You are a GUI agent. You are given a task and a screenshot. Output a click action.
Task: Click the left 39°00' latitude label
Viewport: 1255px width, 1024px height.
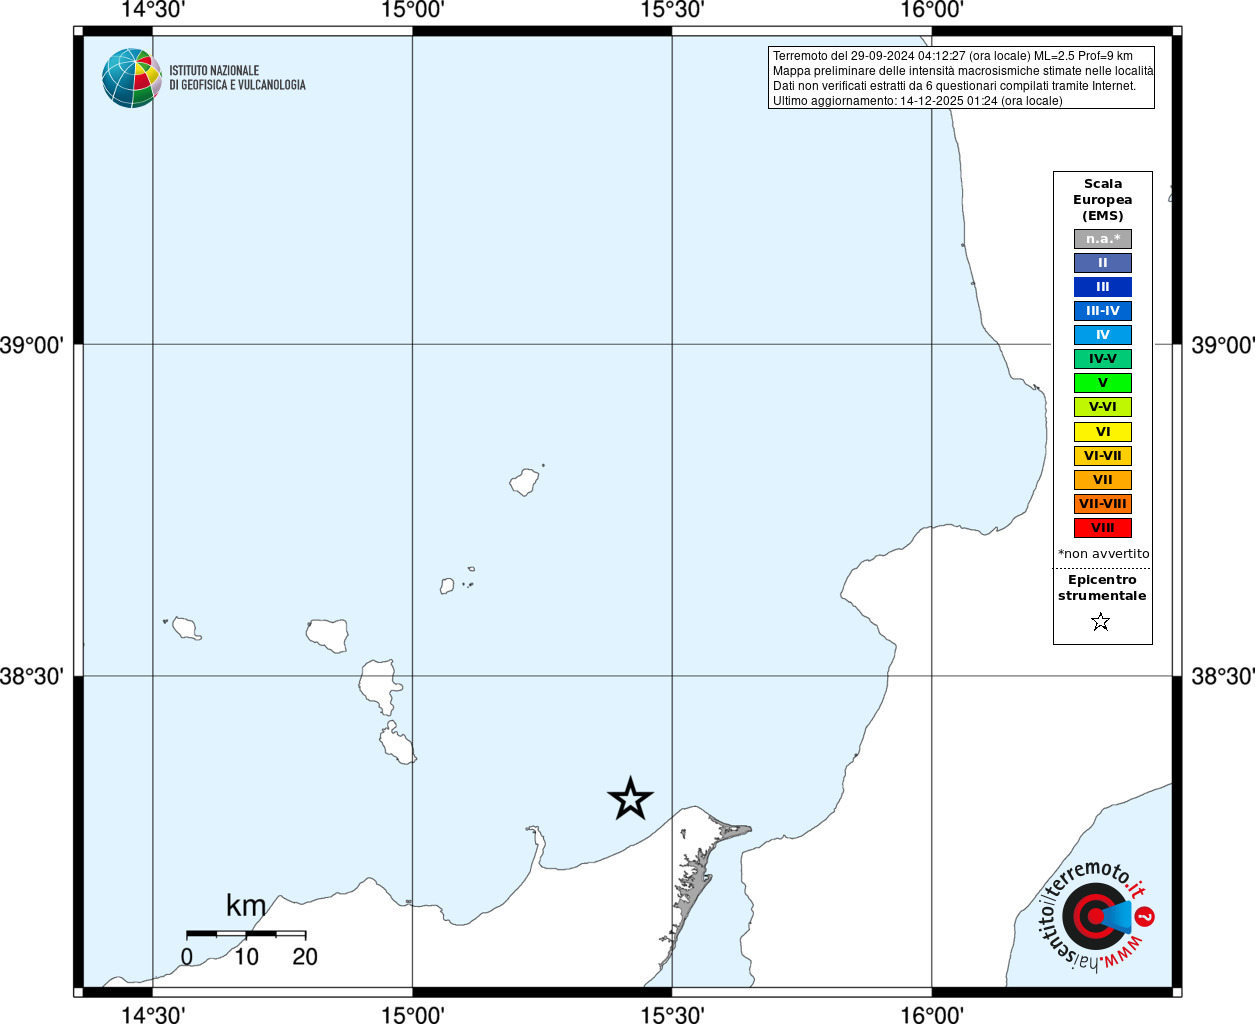pos(32,345)
